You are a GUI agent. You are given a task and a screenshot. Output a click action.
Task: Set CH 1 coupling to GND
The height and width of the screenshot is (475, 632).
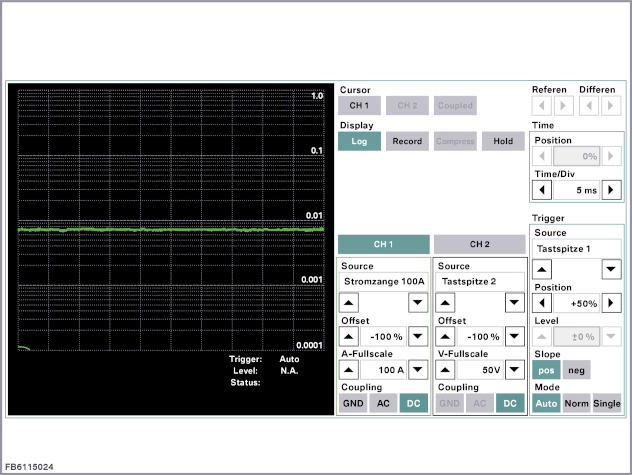pos(353,403)
